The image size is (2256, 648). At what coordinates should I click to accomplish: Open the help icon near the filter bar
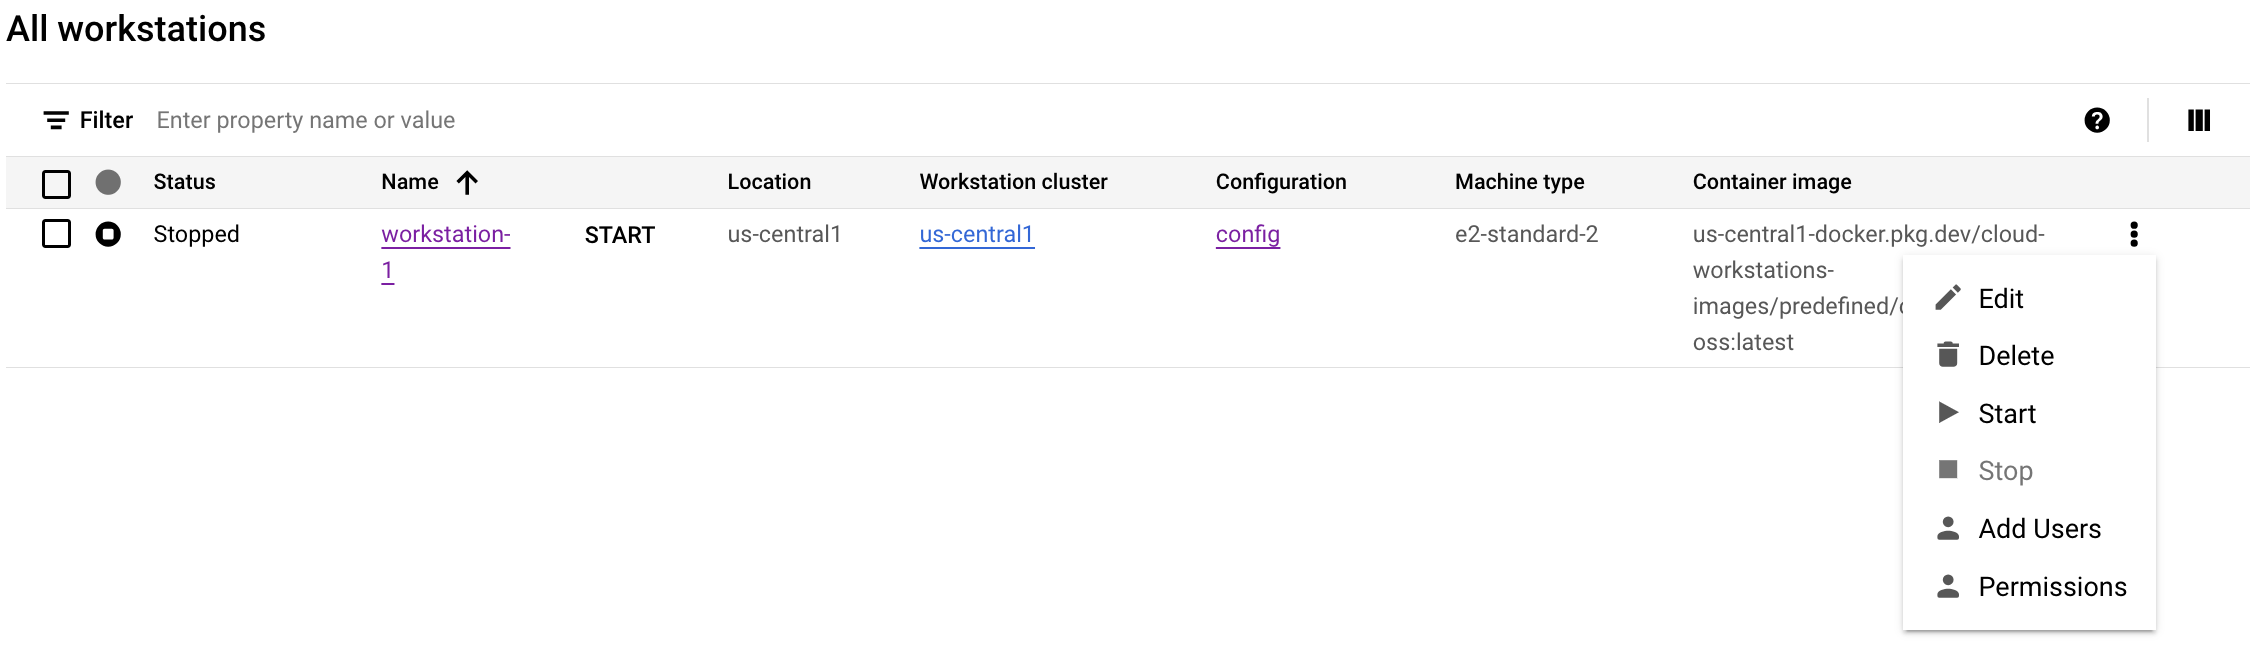point(2097,119)
